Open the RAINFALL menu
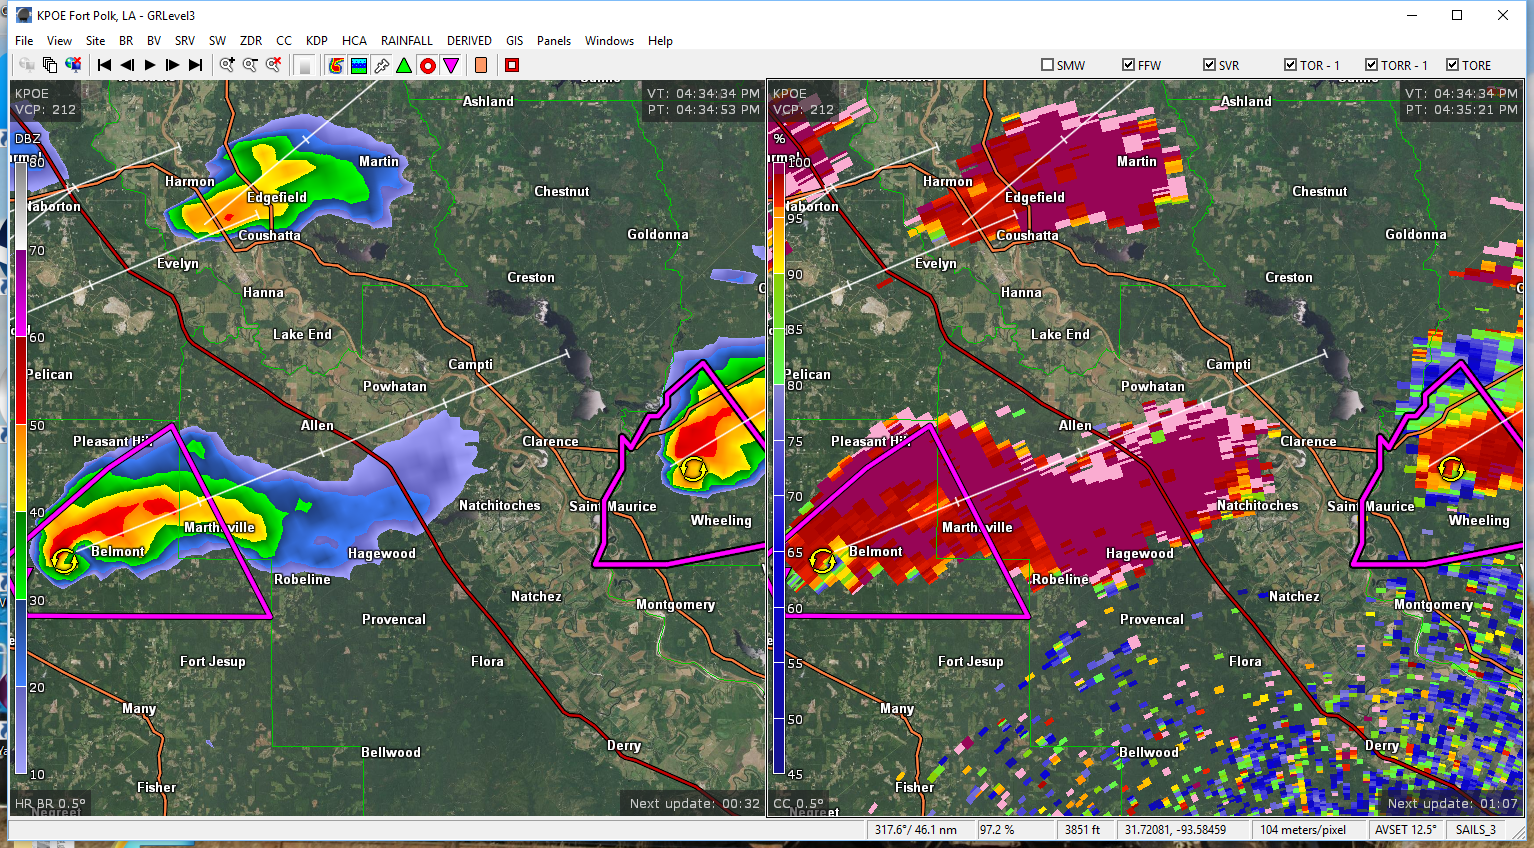 406,41
